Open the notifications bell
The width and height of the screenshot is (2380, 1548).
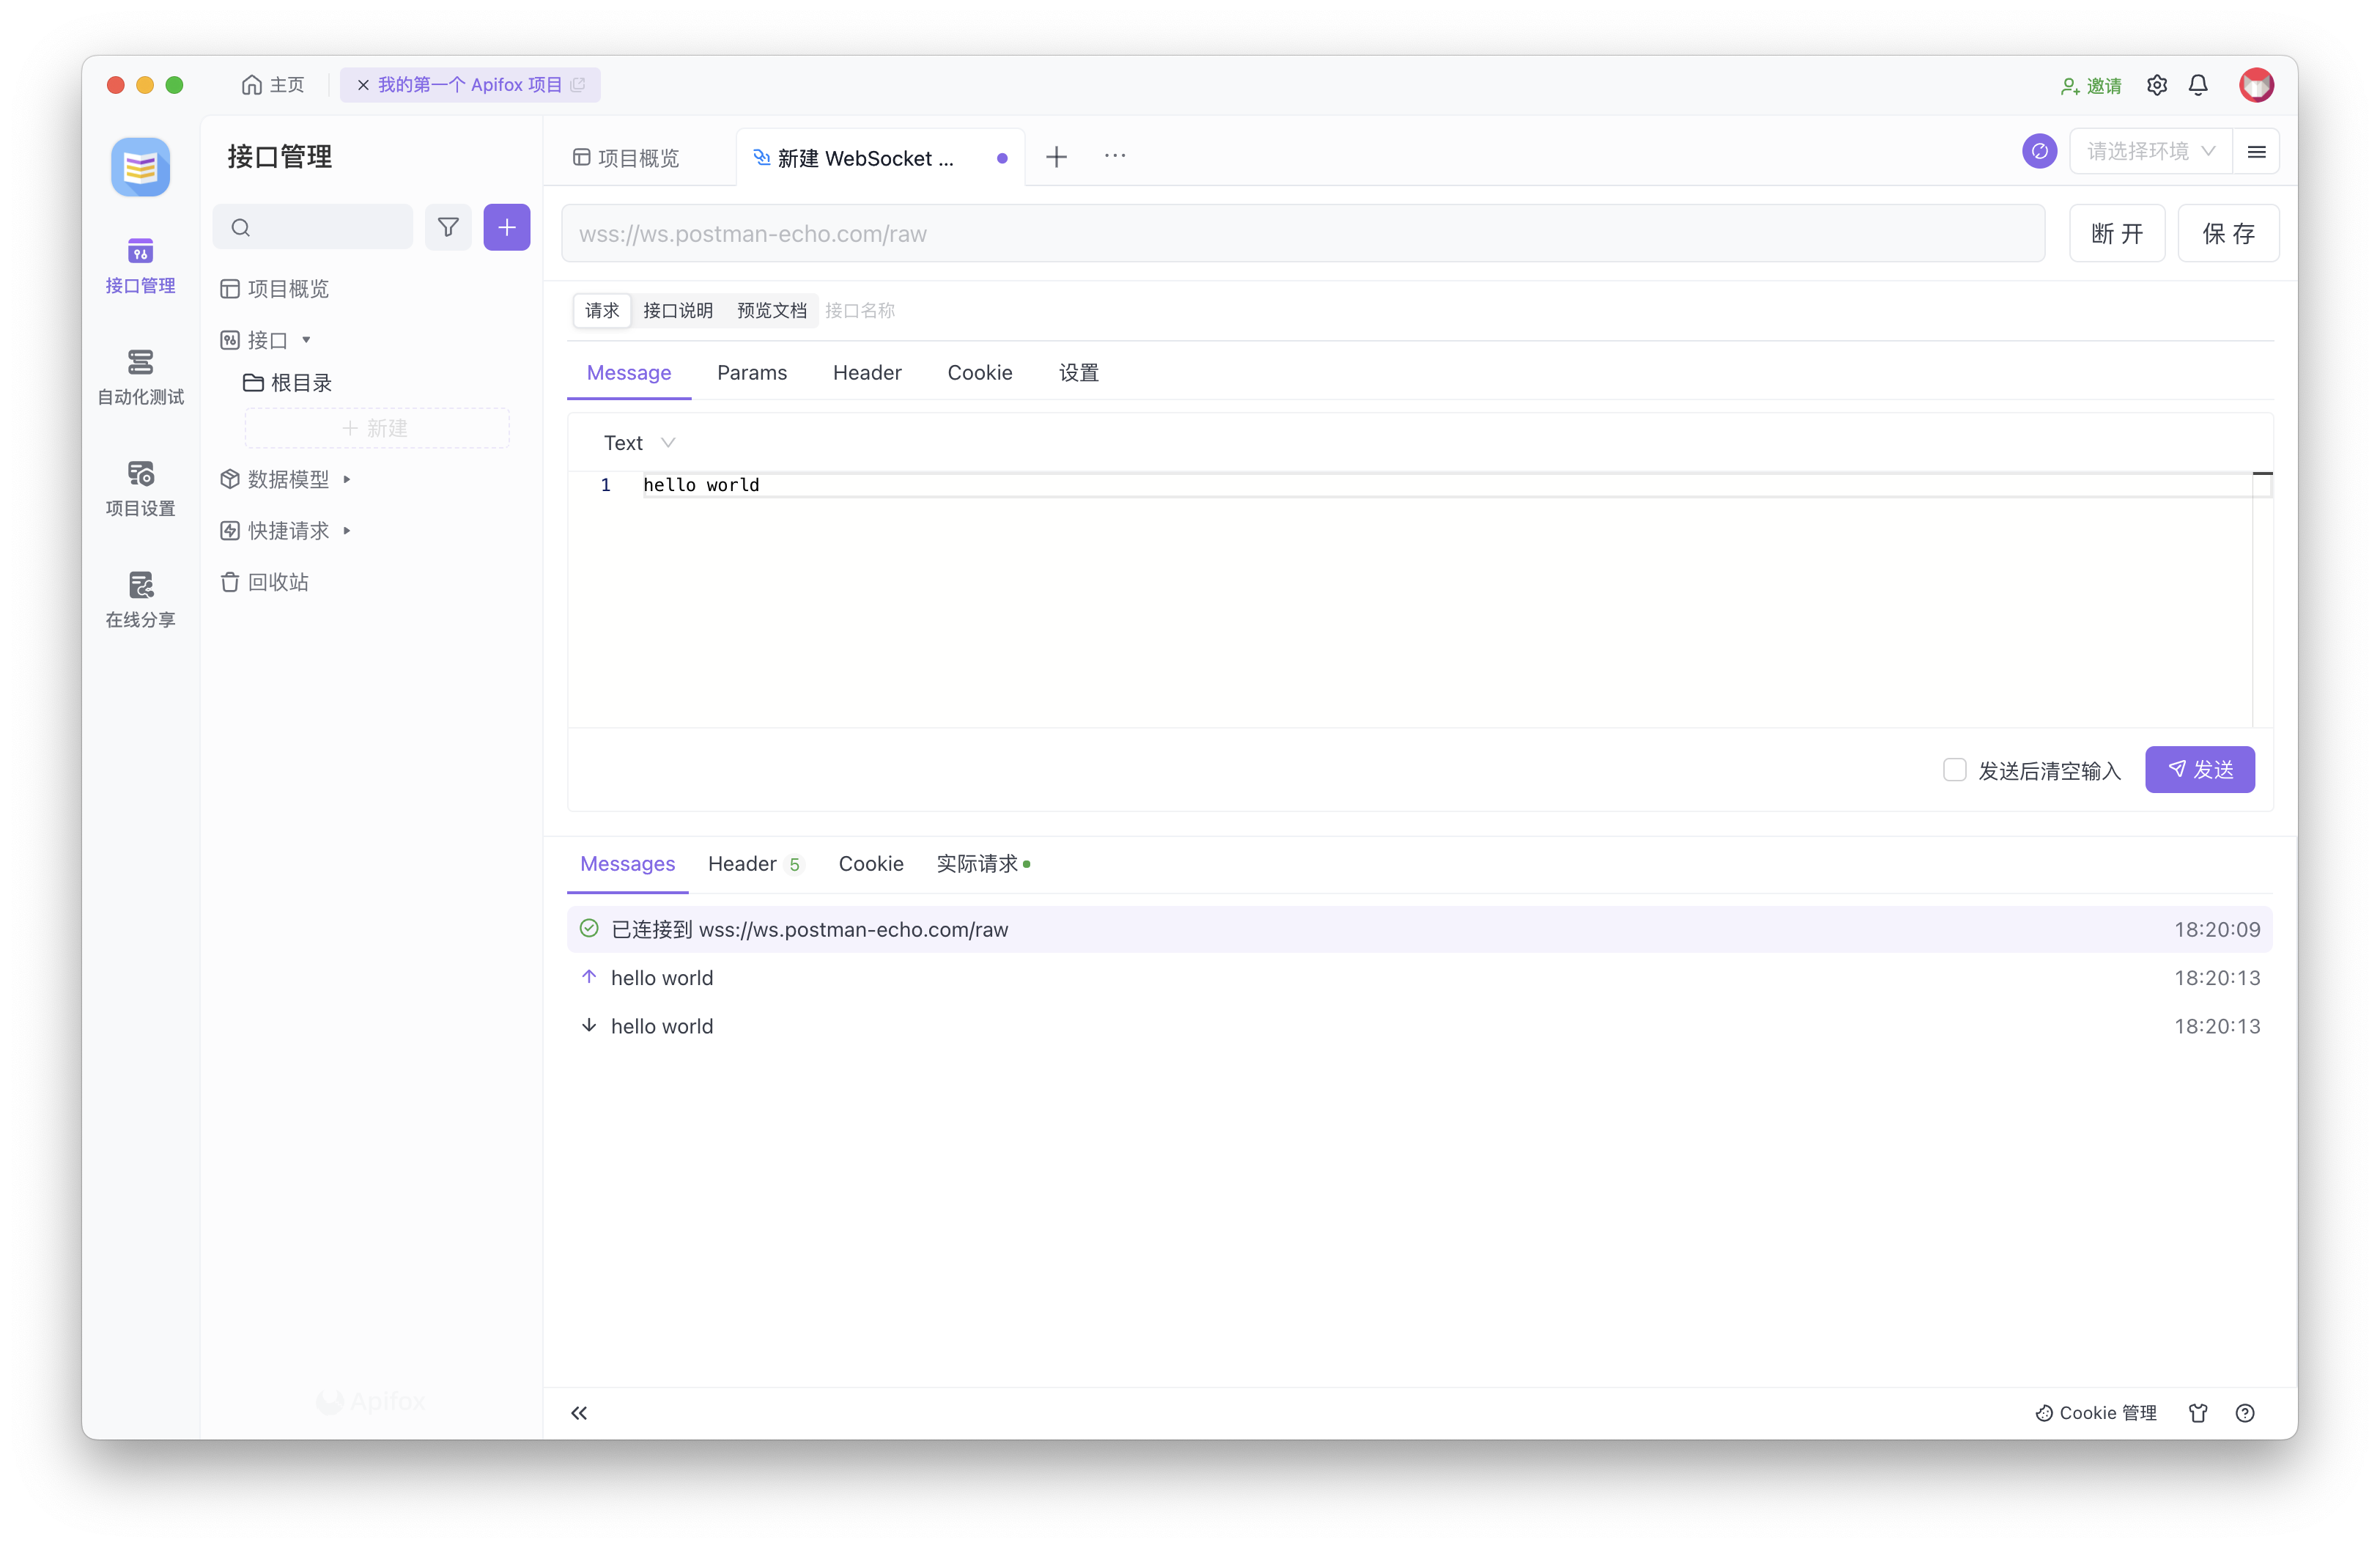click(x=2198, y=85)
